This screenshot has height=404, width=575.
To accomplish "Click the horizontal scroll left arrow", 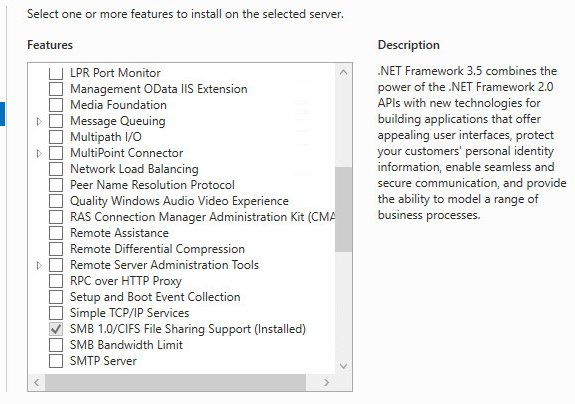I will pyautogui.click(x=37, y=382).
